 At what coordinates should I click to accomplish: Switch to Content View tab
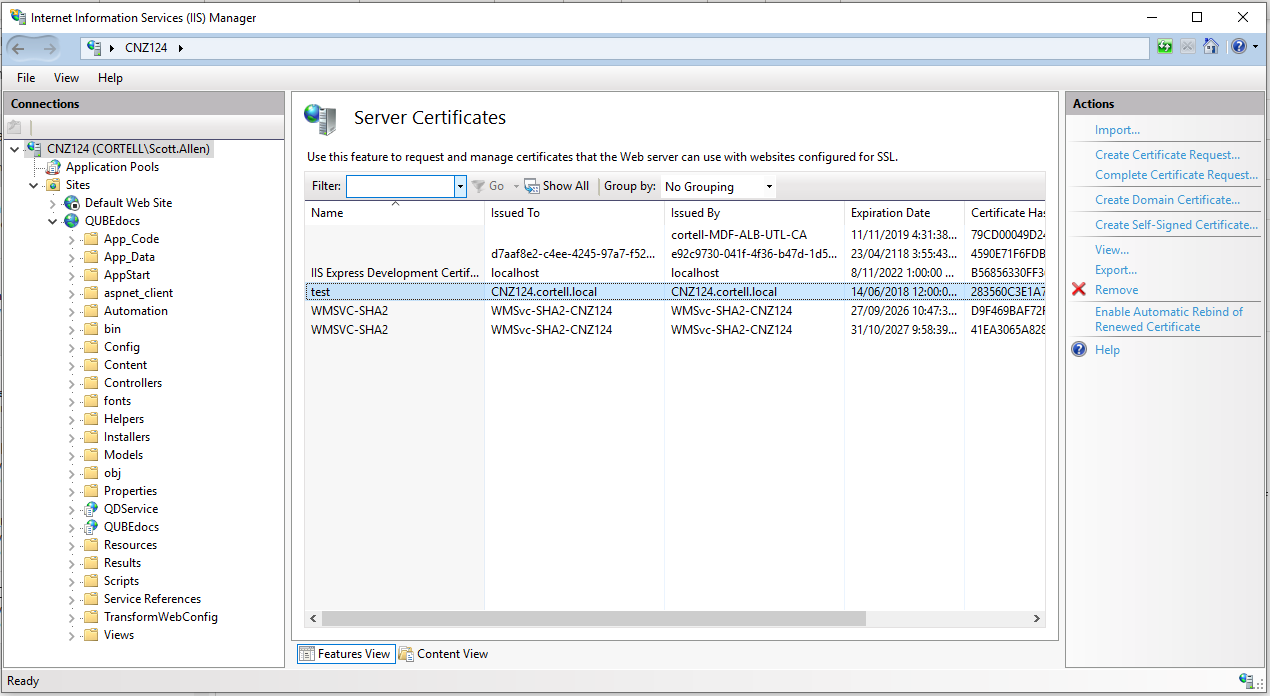click(x=444, y=654)
